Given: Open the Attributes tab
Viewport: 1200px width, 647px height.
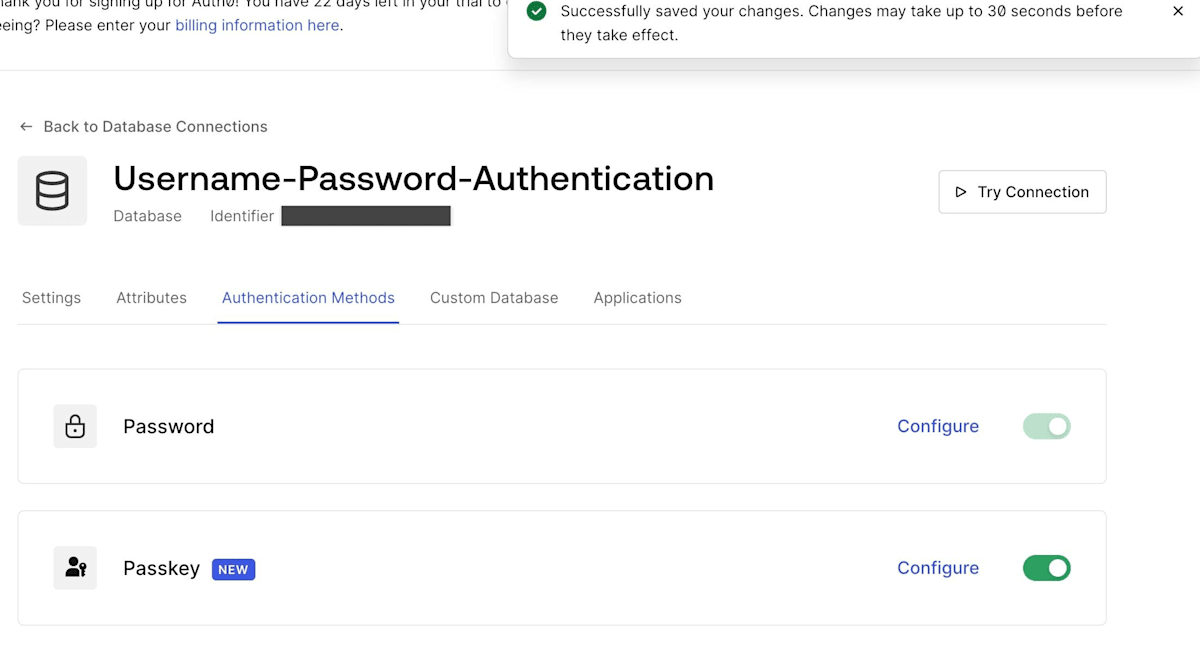Looking at the screenshot, I should (x=151, y=298).
